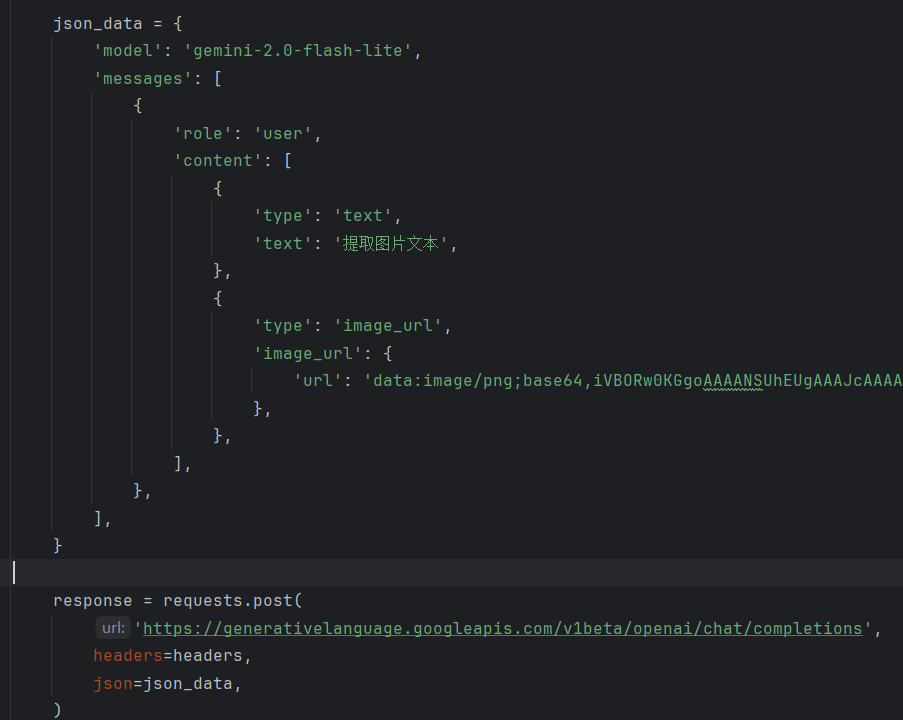Click the 'text' key before Chinese string
This screenshot has width=903, height=720.
click(283, 244)
